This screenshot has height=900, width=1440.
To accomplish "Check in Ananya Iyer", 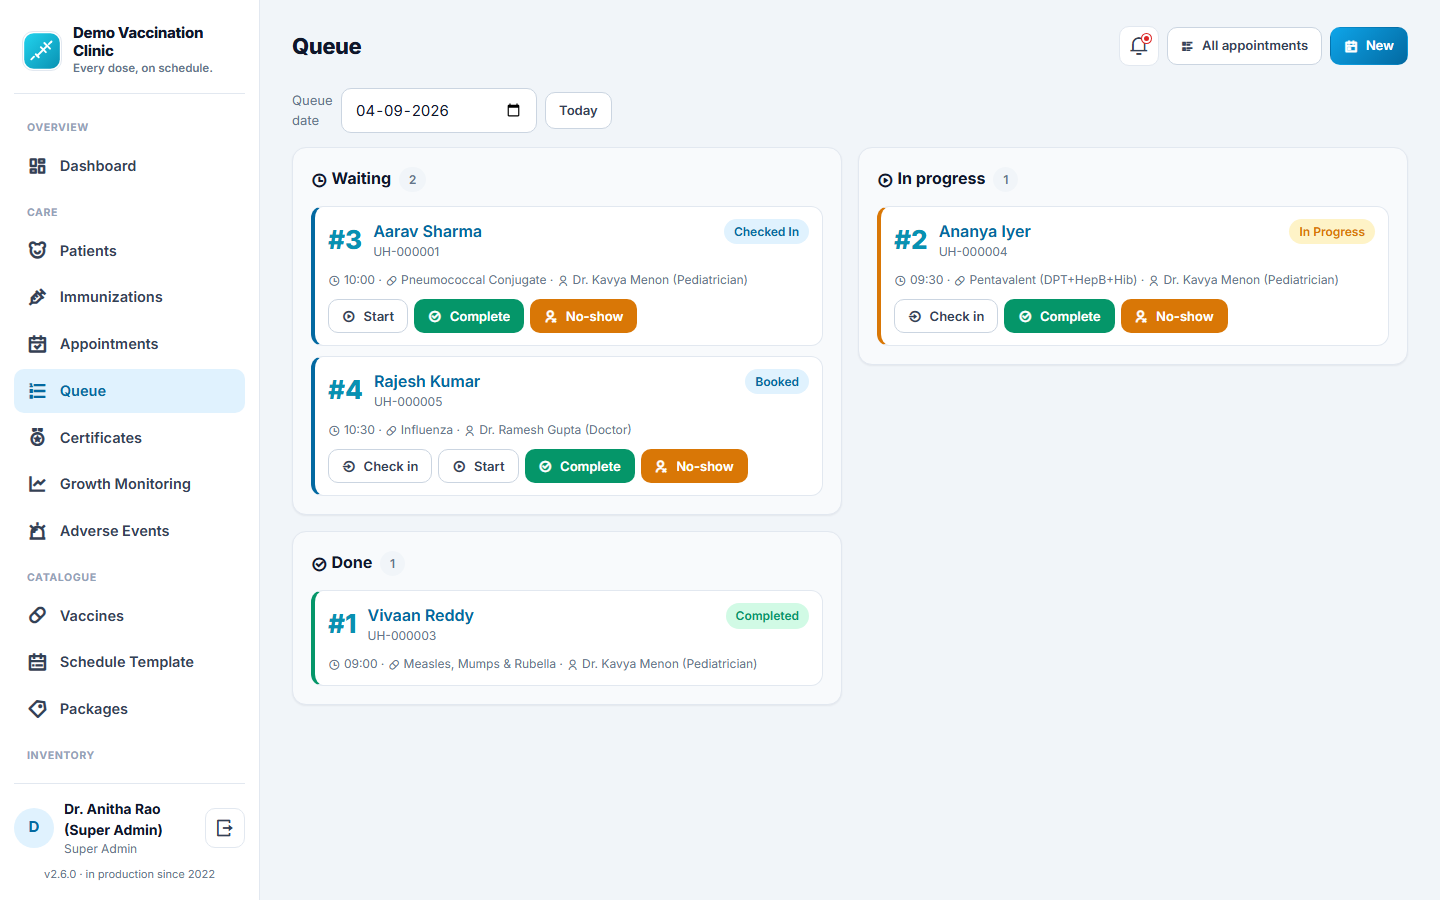I will tap(946, 316).
